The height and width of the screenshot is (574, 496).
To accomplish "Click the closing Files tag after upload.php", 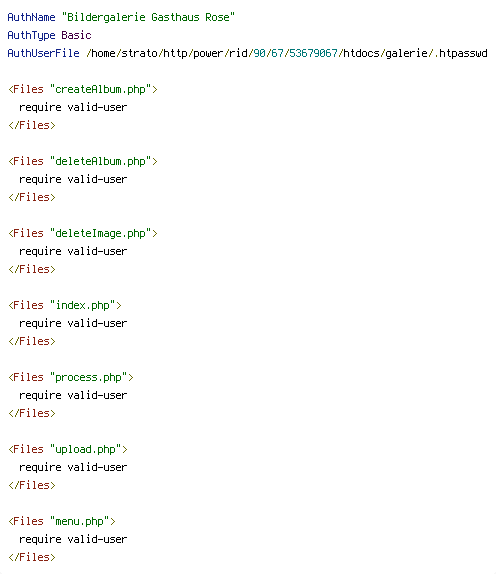I will pyautogui.click(x=32, y=485).
